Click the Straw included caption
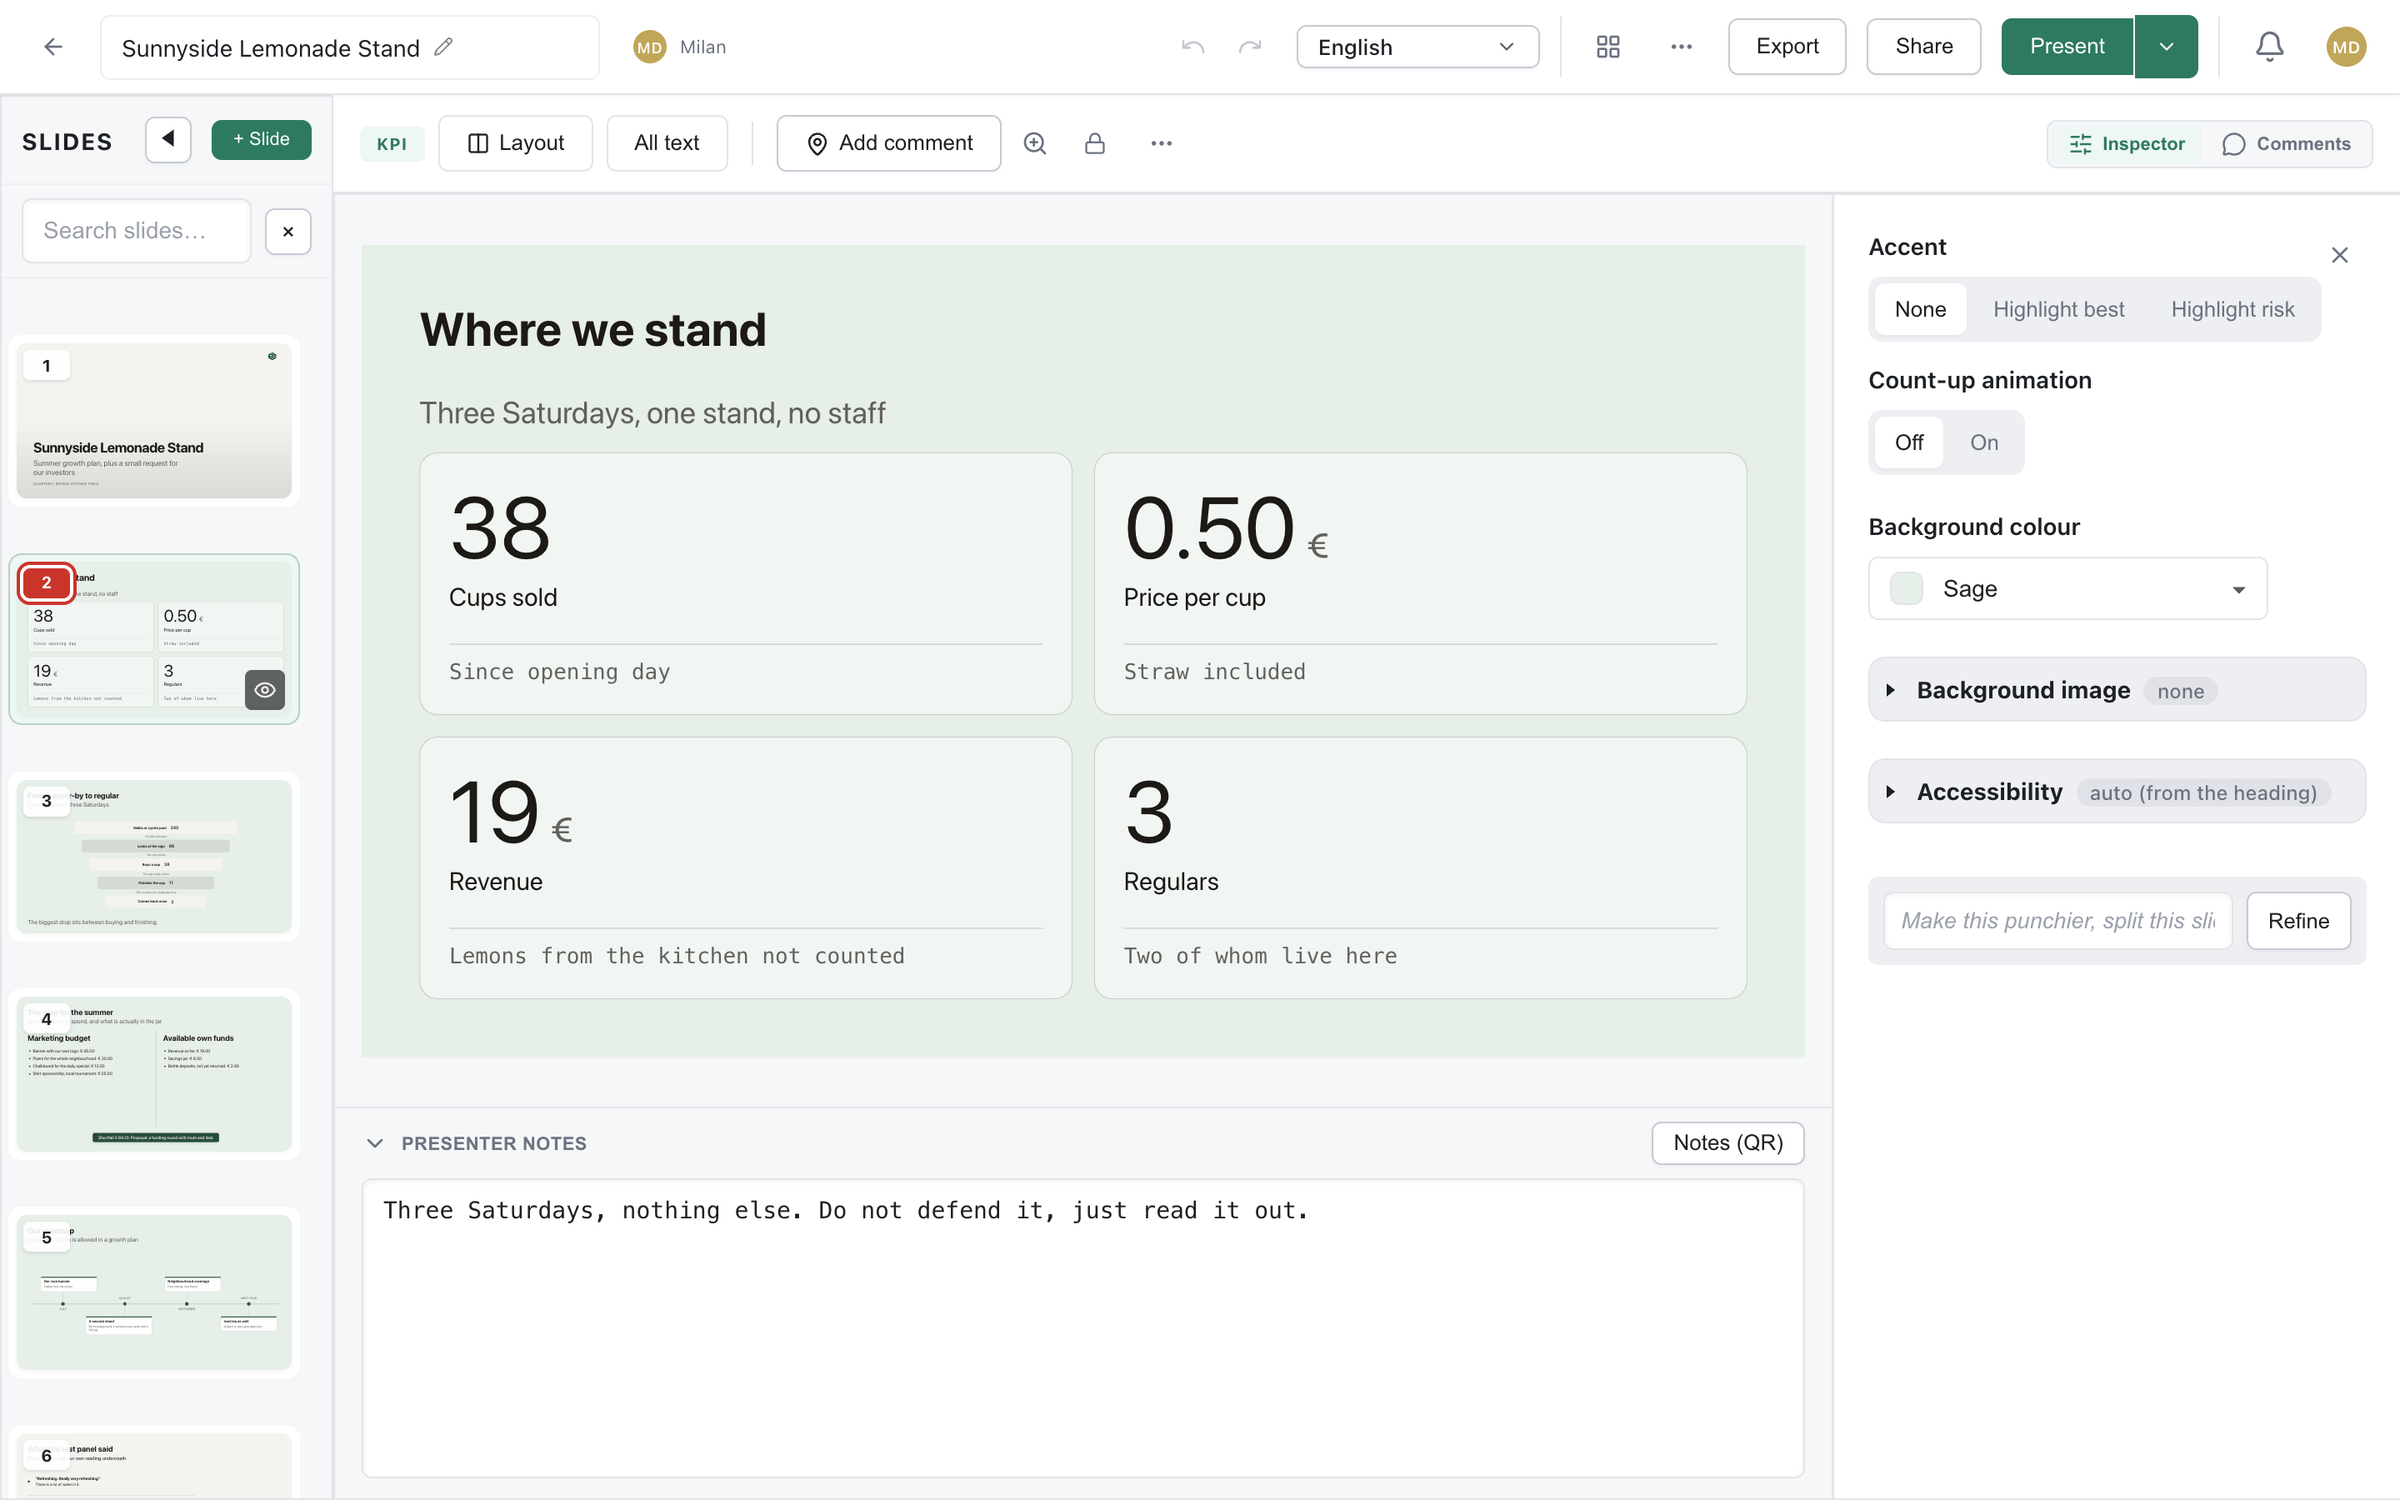The width and height of the screenshot is (2400, 1500). pos(1214,672)
